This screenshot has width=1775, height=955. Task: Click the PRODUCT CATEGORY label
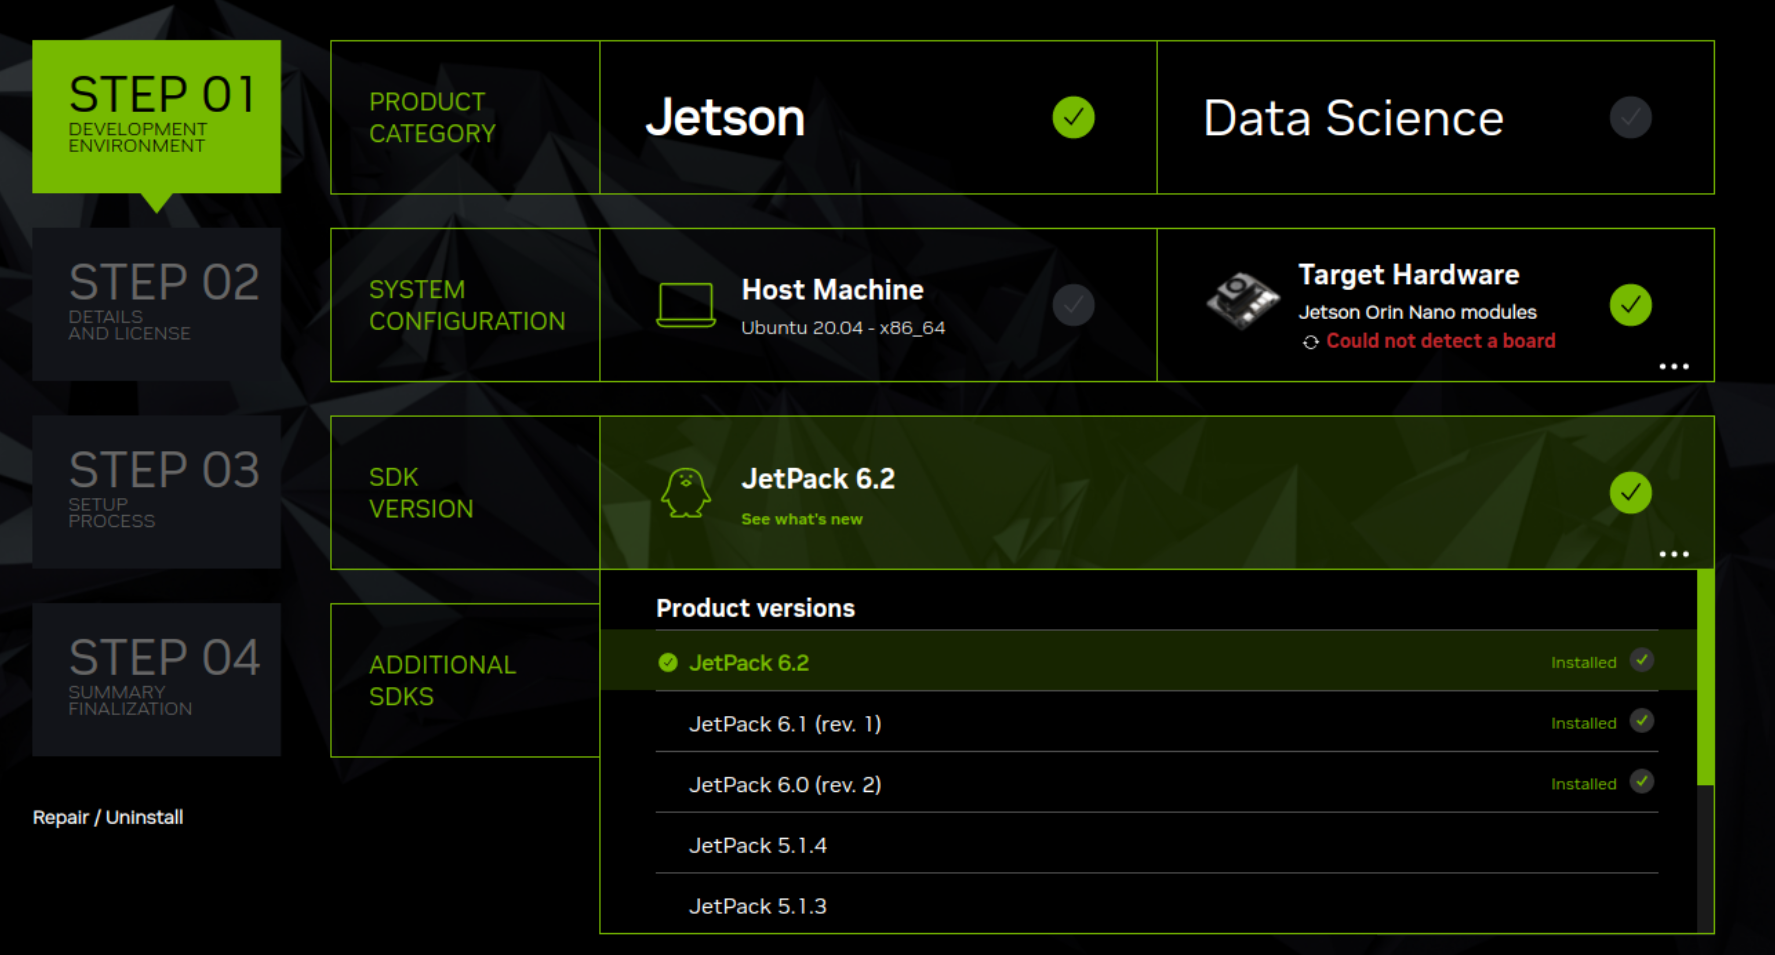(x=432, y=117)
